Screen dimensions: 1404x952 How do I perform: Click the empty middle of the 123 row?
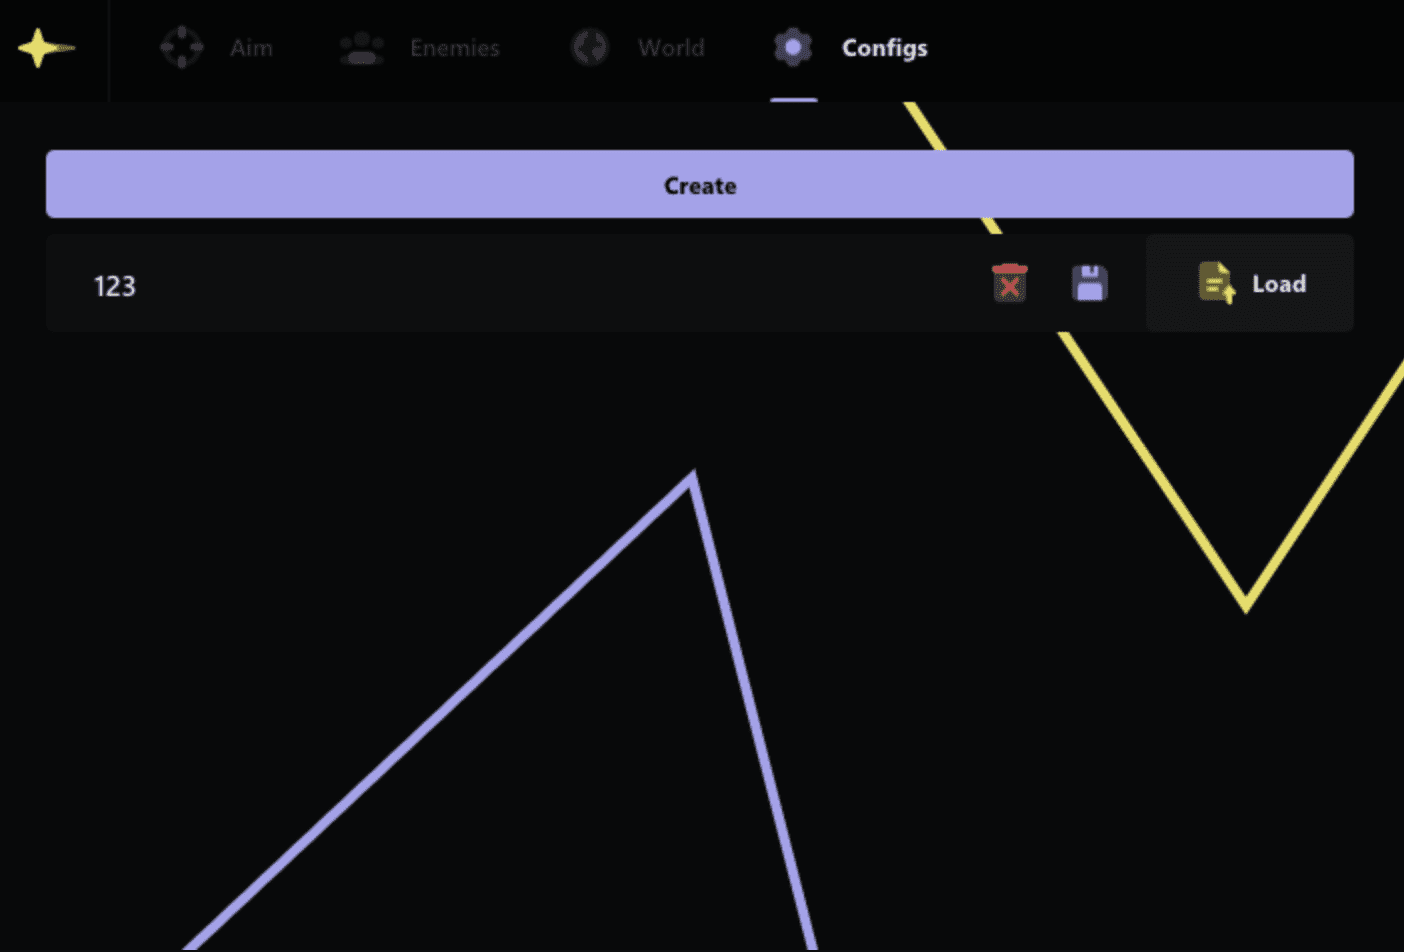(560, 284)
